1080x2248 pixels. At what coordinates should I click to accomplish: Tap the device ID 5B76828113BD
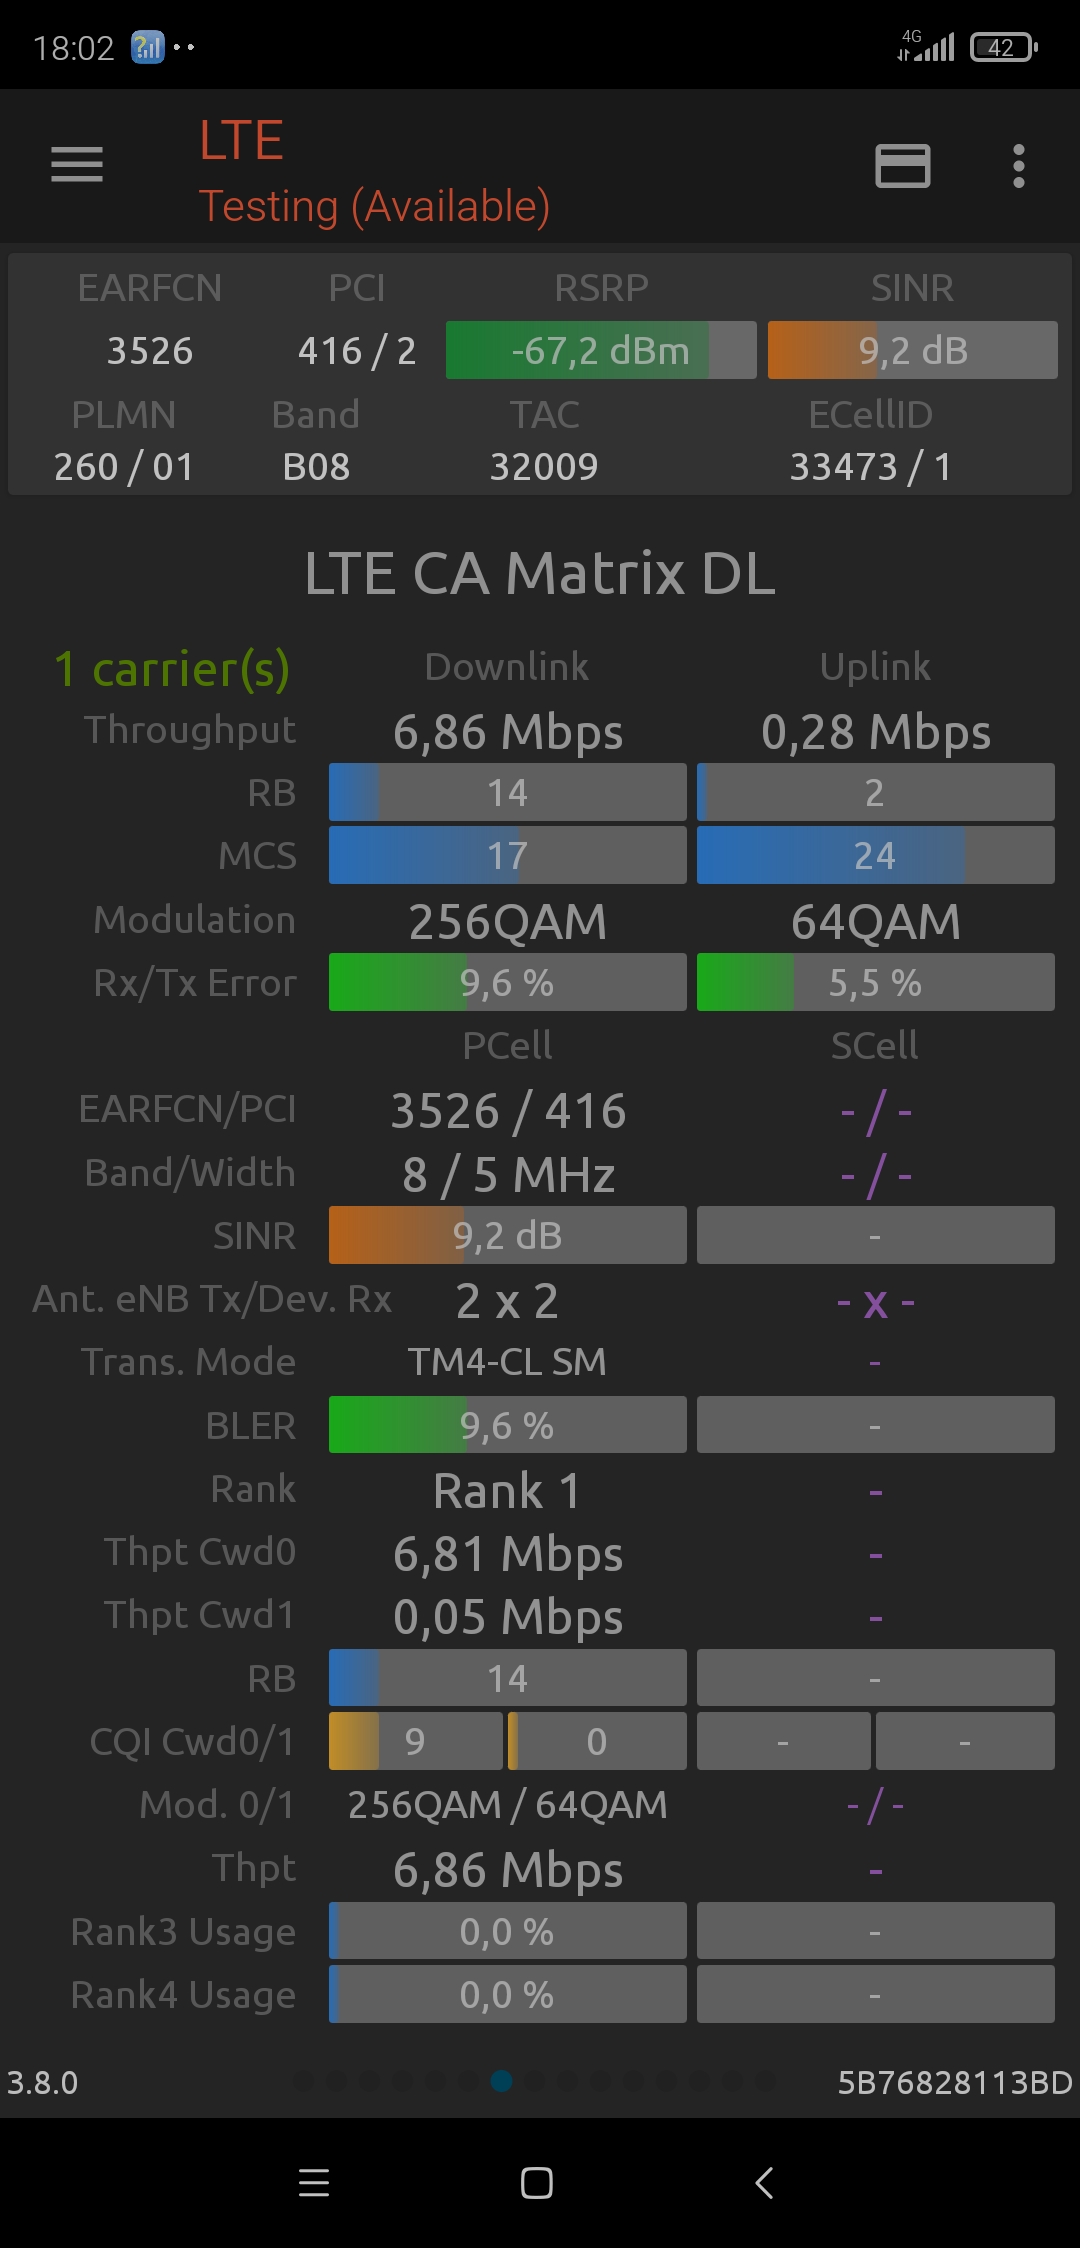pos(954,2082)
